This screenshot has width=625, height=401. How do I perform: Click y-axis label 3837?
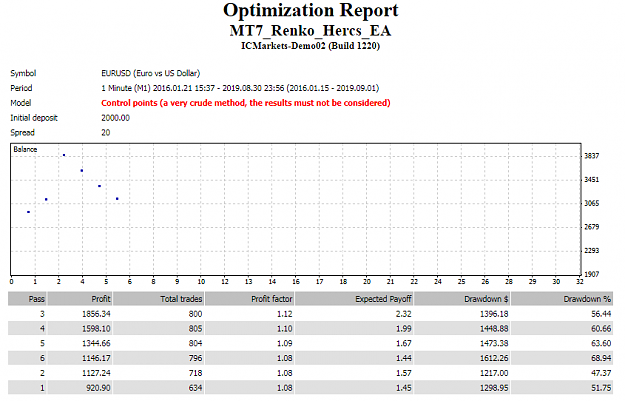coord(592,156)
